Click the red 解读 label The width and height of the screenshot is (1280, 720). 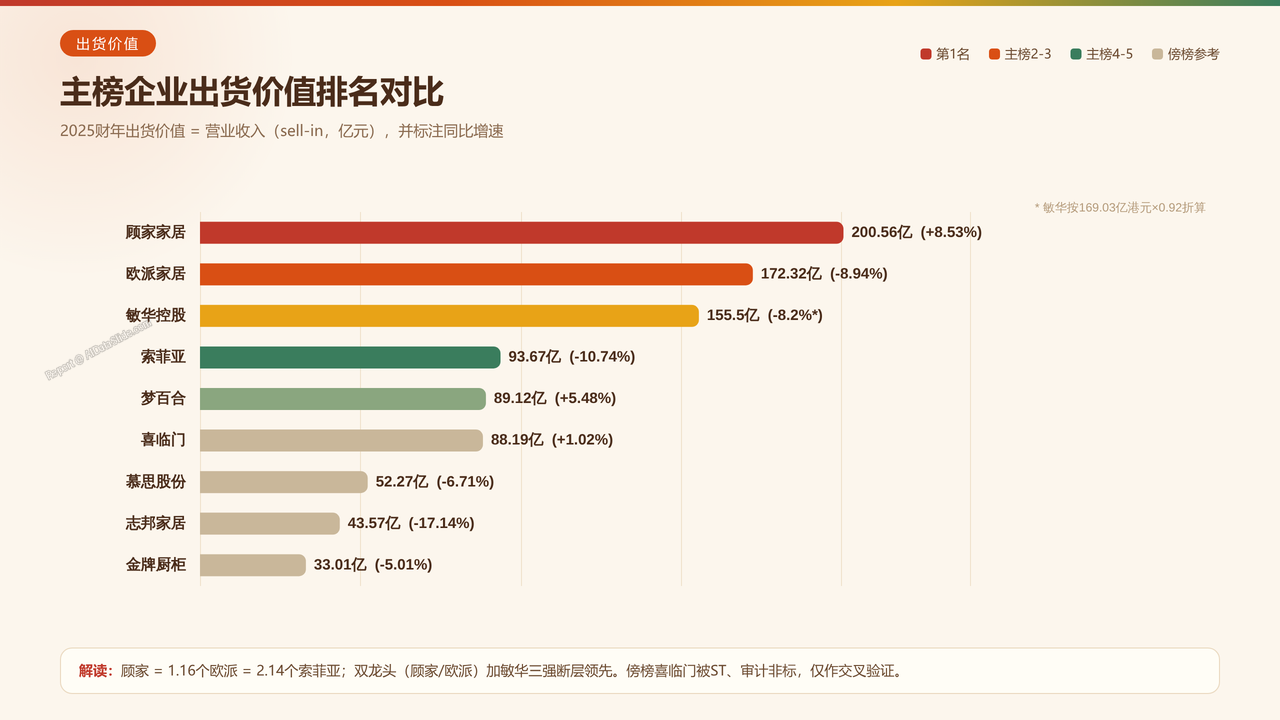point(96,671)
